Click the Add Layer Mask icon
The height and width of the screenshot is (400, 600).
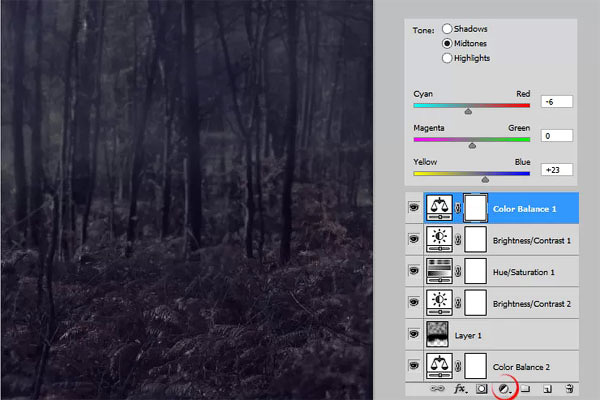pos(481,389)
